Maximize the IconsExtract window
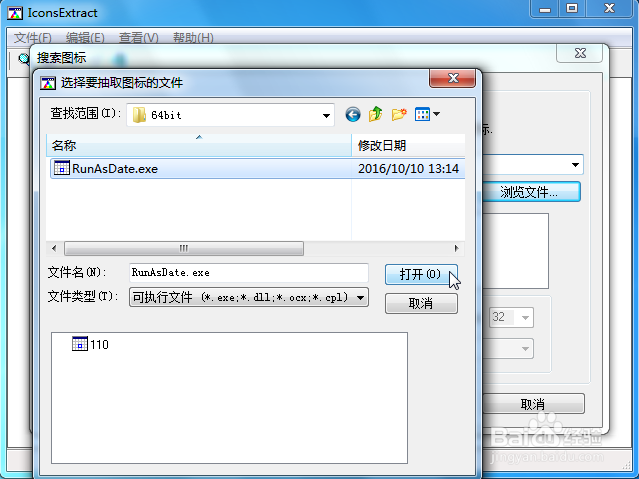Screen dimensions: 639x479 [x=572, y=9]
